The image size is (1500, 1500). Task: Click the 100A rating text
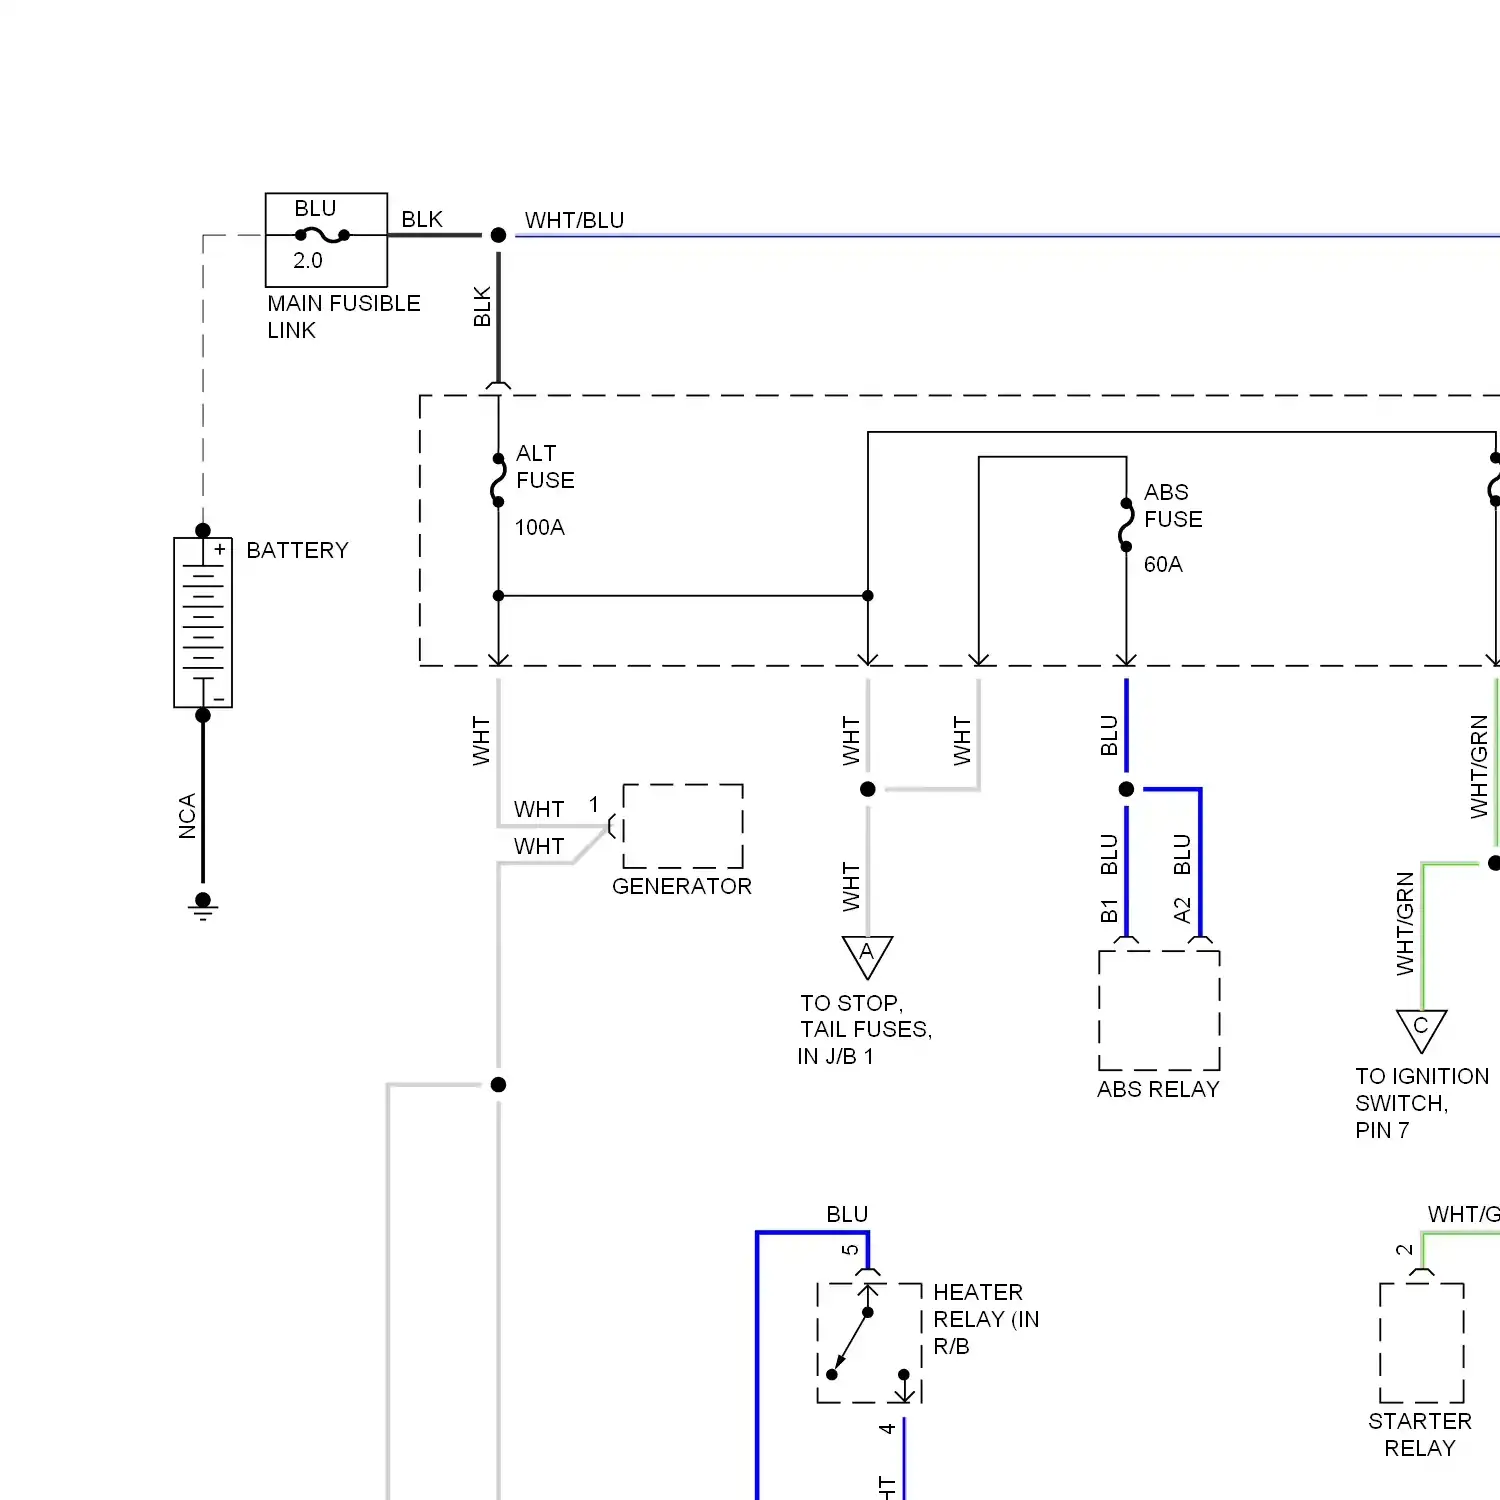[x=540, y=527]
